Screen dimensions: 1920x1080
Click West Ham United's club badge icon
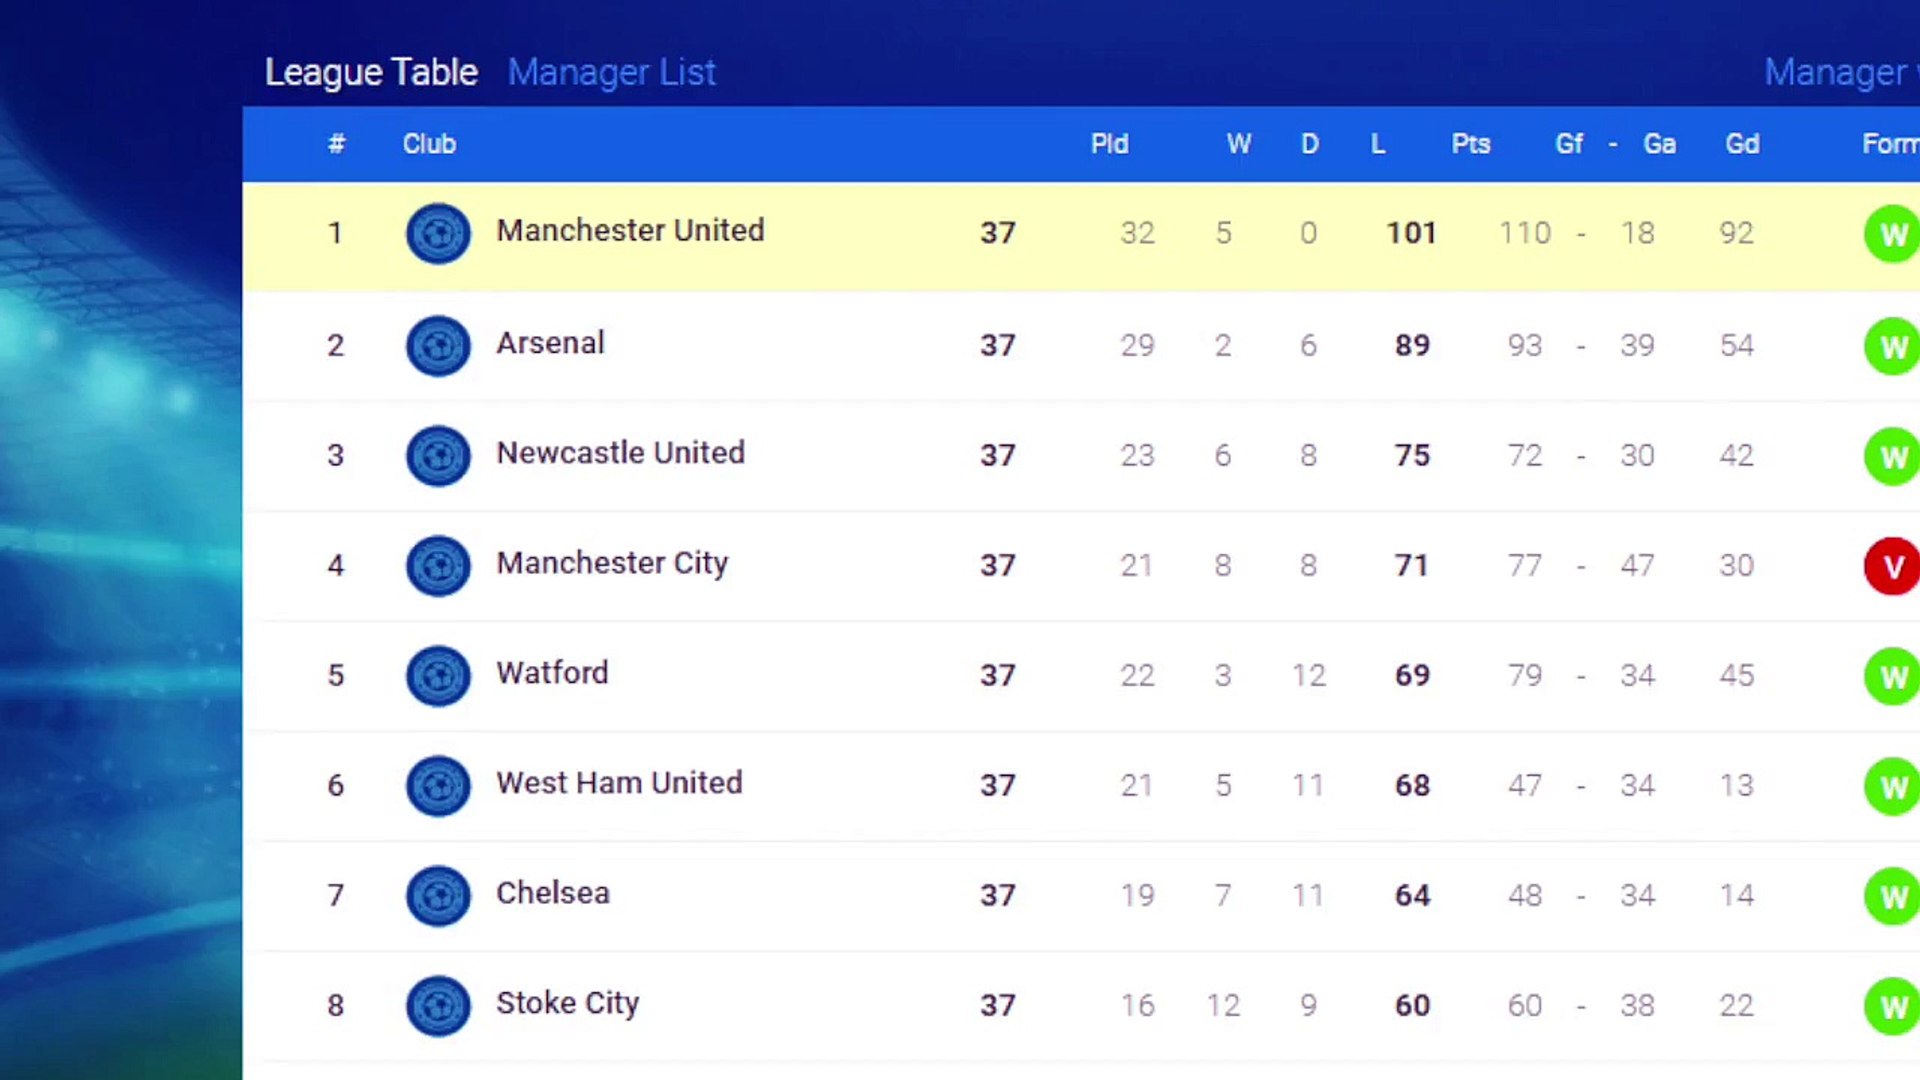[438, 786]
